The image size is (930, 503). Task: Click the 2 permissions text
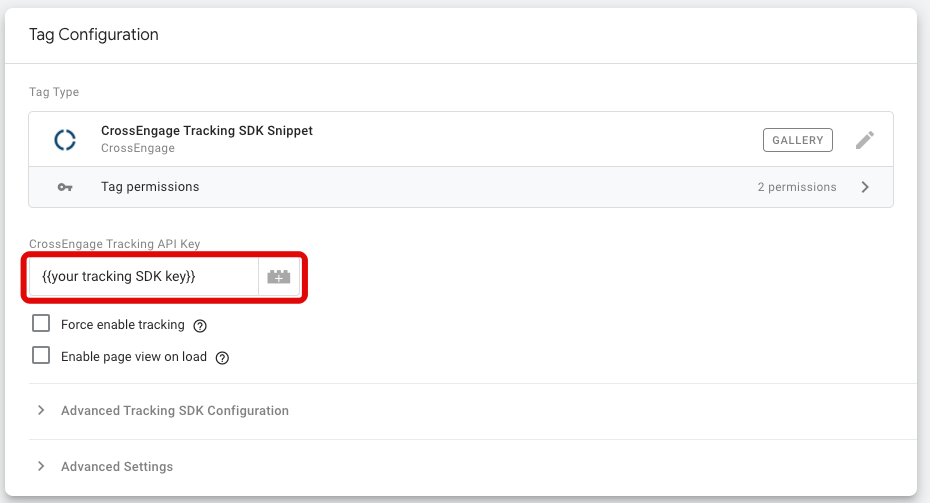point(797,187)
